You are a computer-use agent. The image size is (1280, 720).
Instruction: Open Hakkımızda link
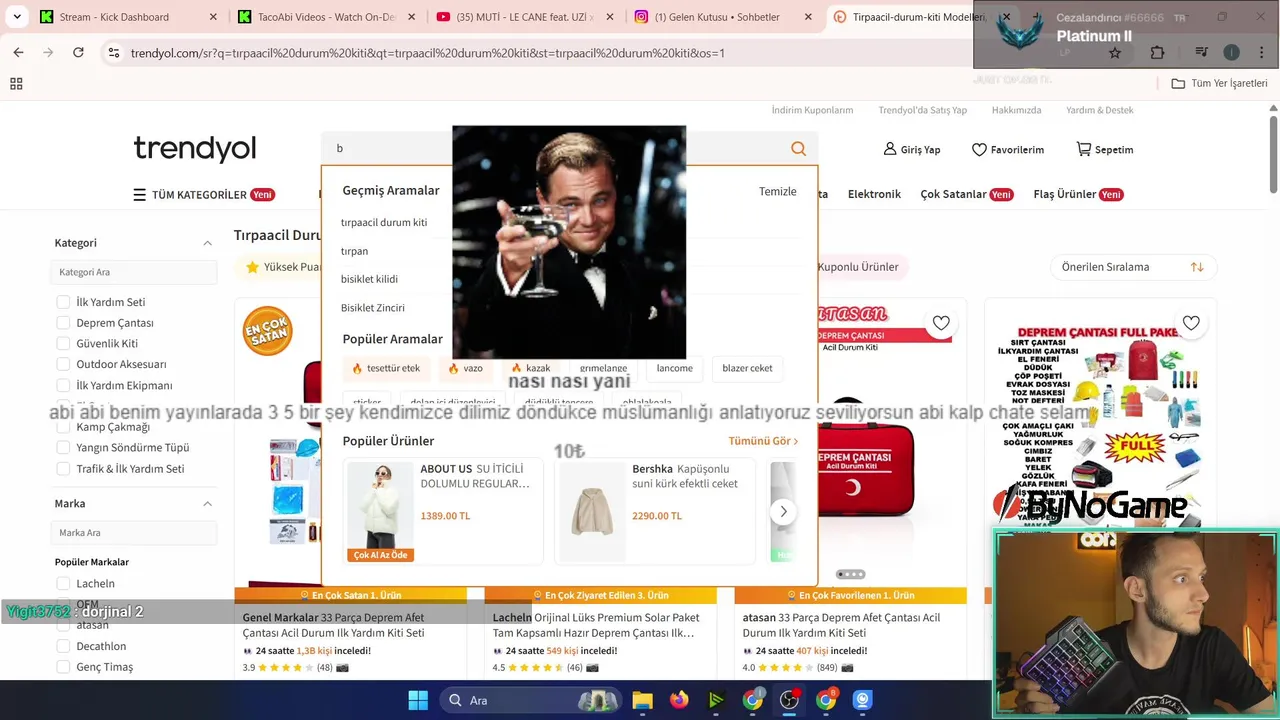click(x=1016, y=110)
